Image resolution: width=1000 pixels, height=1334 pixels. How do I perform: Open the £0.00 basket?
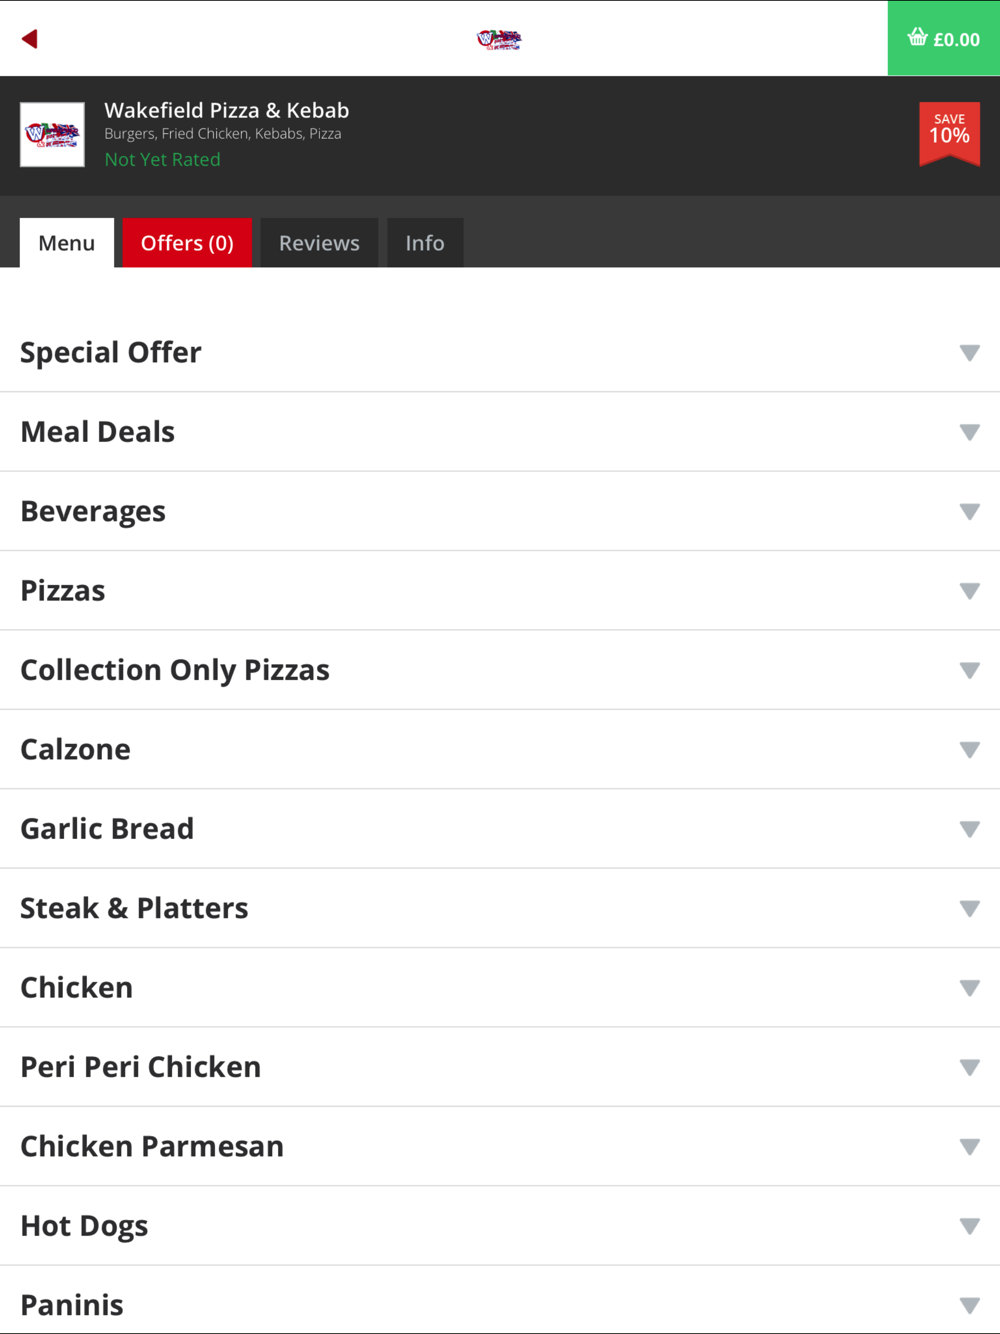[x=944, y=38]
